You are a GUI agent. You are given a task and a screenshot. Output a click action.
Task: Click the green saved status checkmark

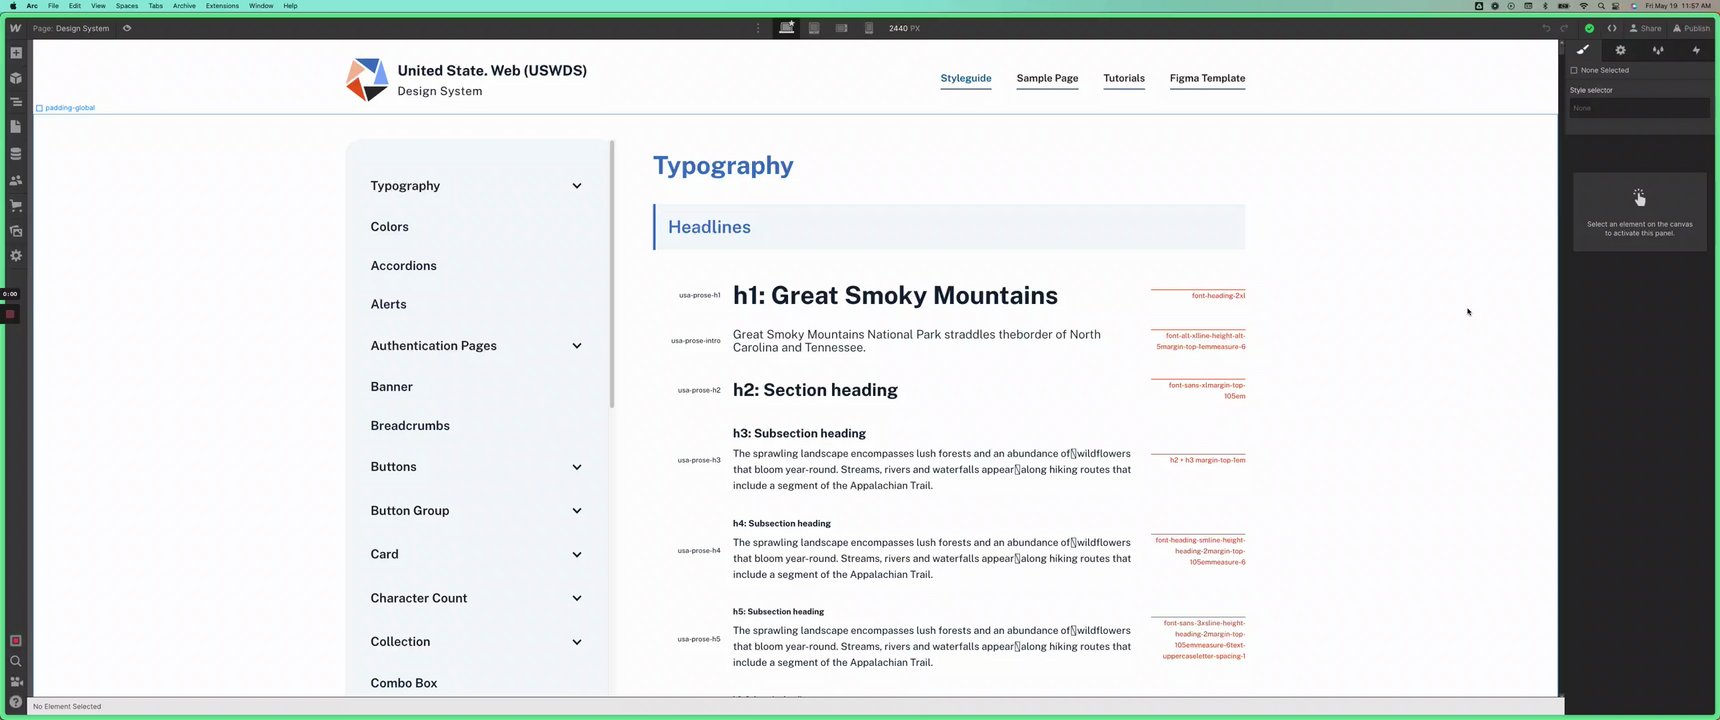pyautogui.click(x=1589, y=28)
